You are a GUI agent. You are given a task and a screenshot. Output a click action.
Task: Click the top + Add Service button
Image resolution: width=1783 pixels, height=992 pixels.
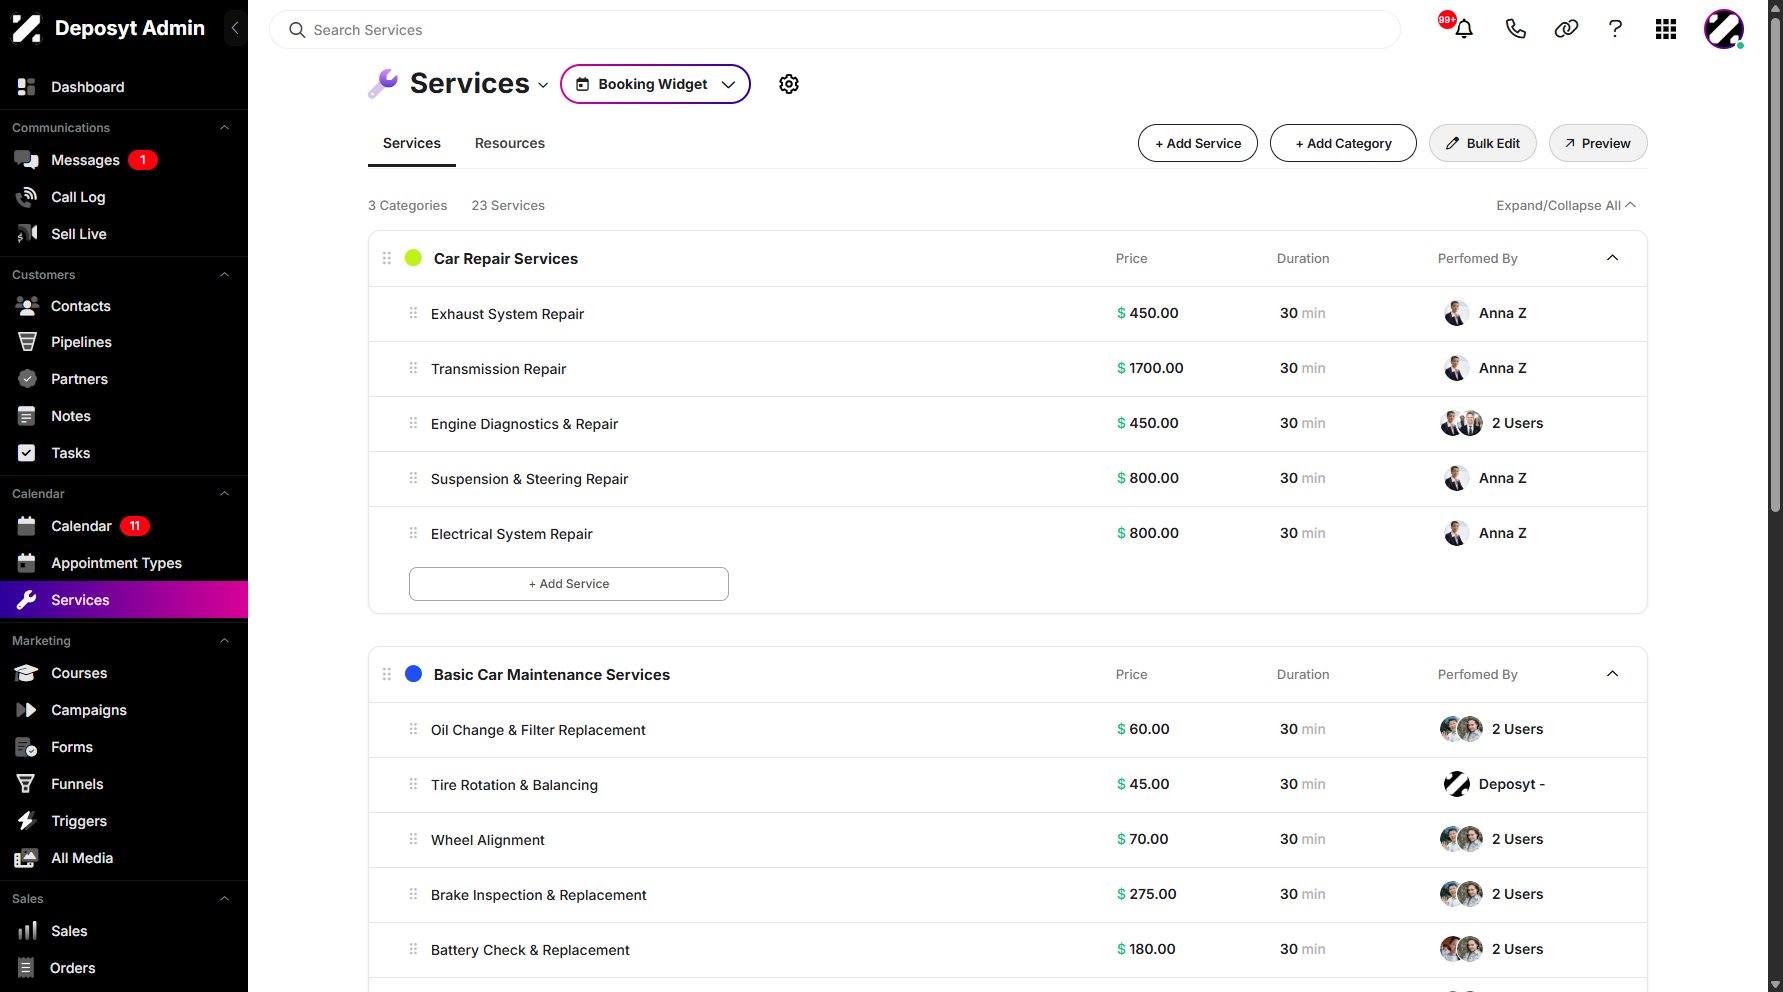pyautogui.click(x=1198, y=143)
